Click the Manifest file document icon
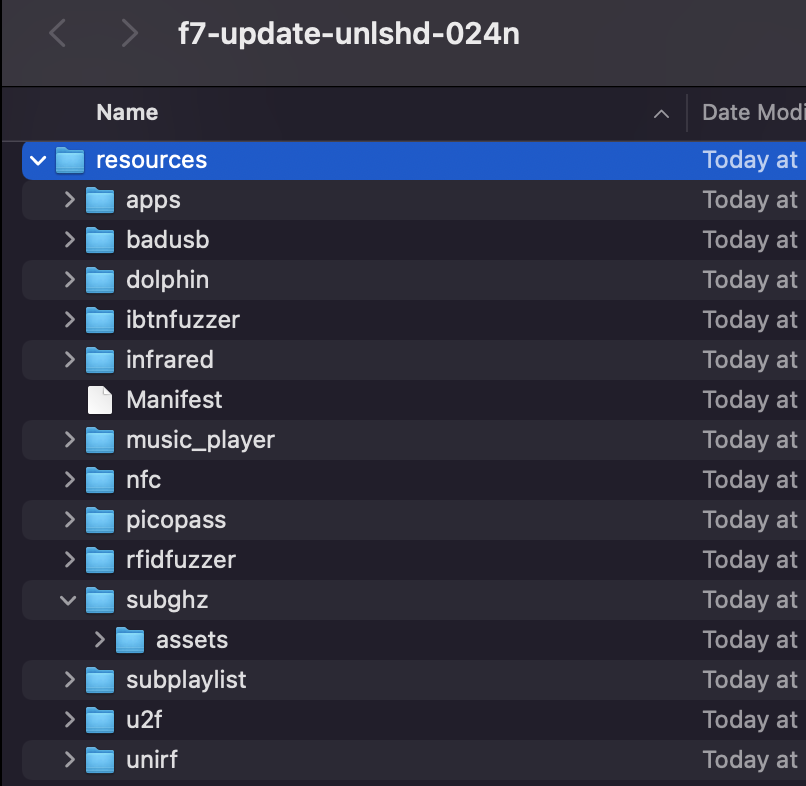The width and height of the screenshot is (806, 786). pyautogui.click(x=99, y=400)
